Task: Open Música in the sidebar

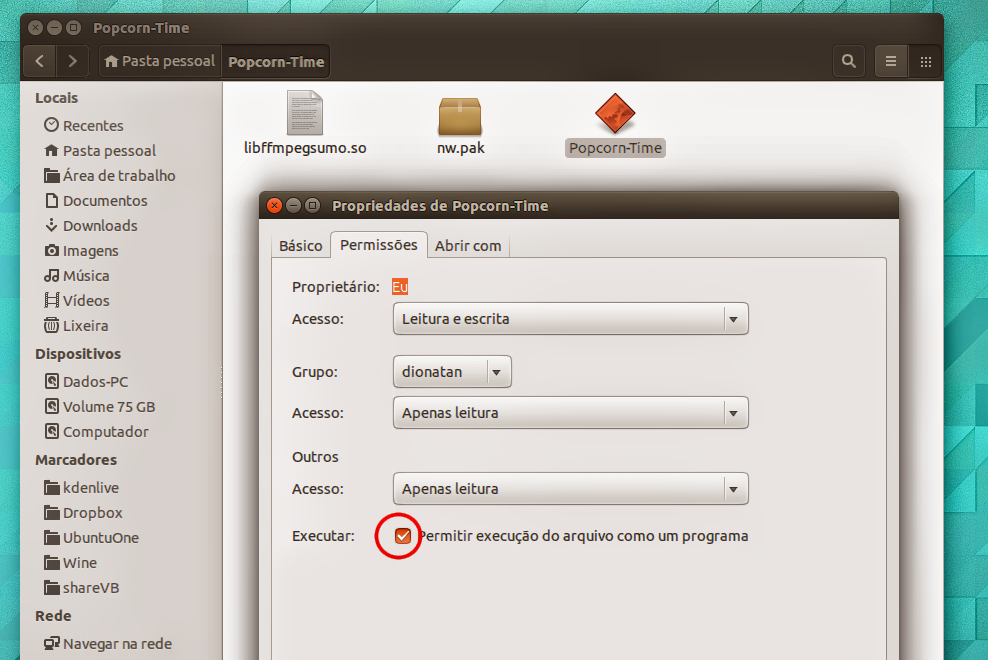Action: (76, 276)
